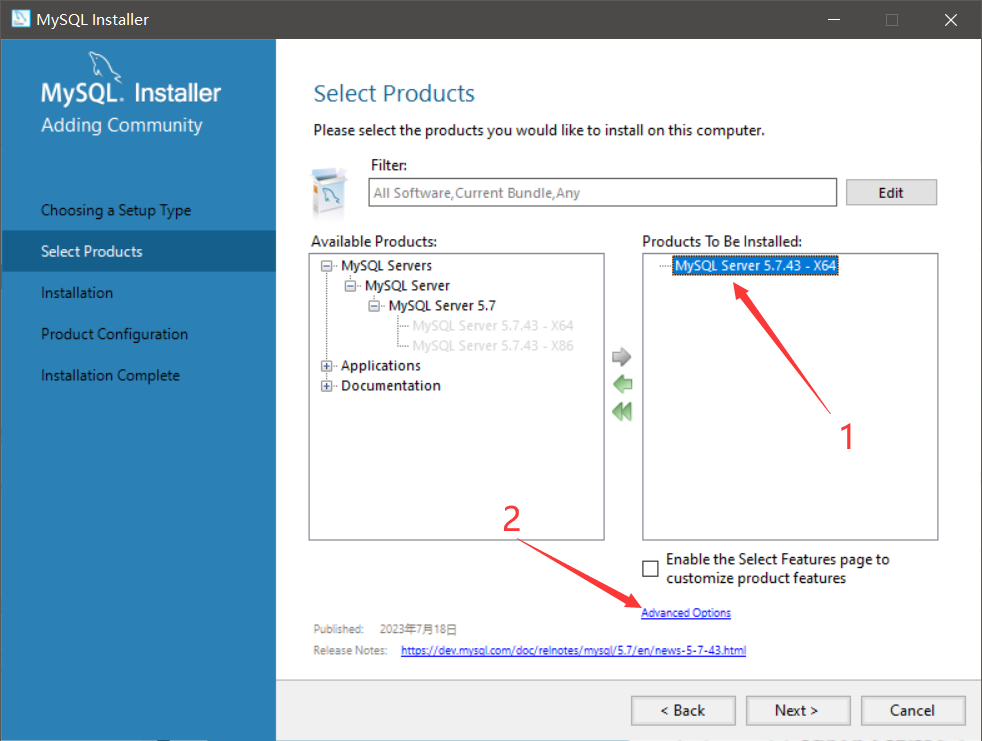Click the software box icon beside Filter
The image size is (982, 741).
click(329, 192)
